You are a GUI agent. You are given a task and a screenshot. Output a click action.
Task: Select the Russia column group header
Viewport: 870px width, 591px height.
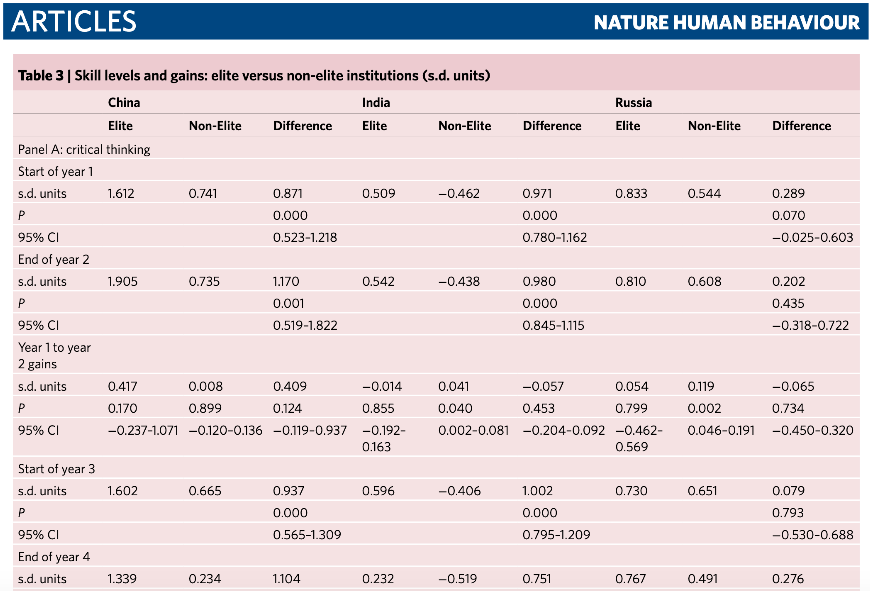(x=634, y=103)
